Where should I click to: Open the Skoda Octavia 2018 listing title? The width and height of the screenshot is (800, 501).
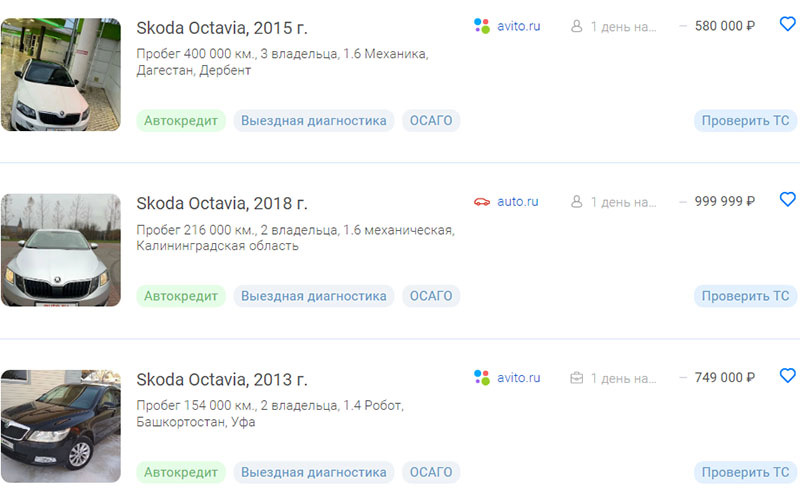(221, 203)
